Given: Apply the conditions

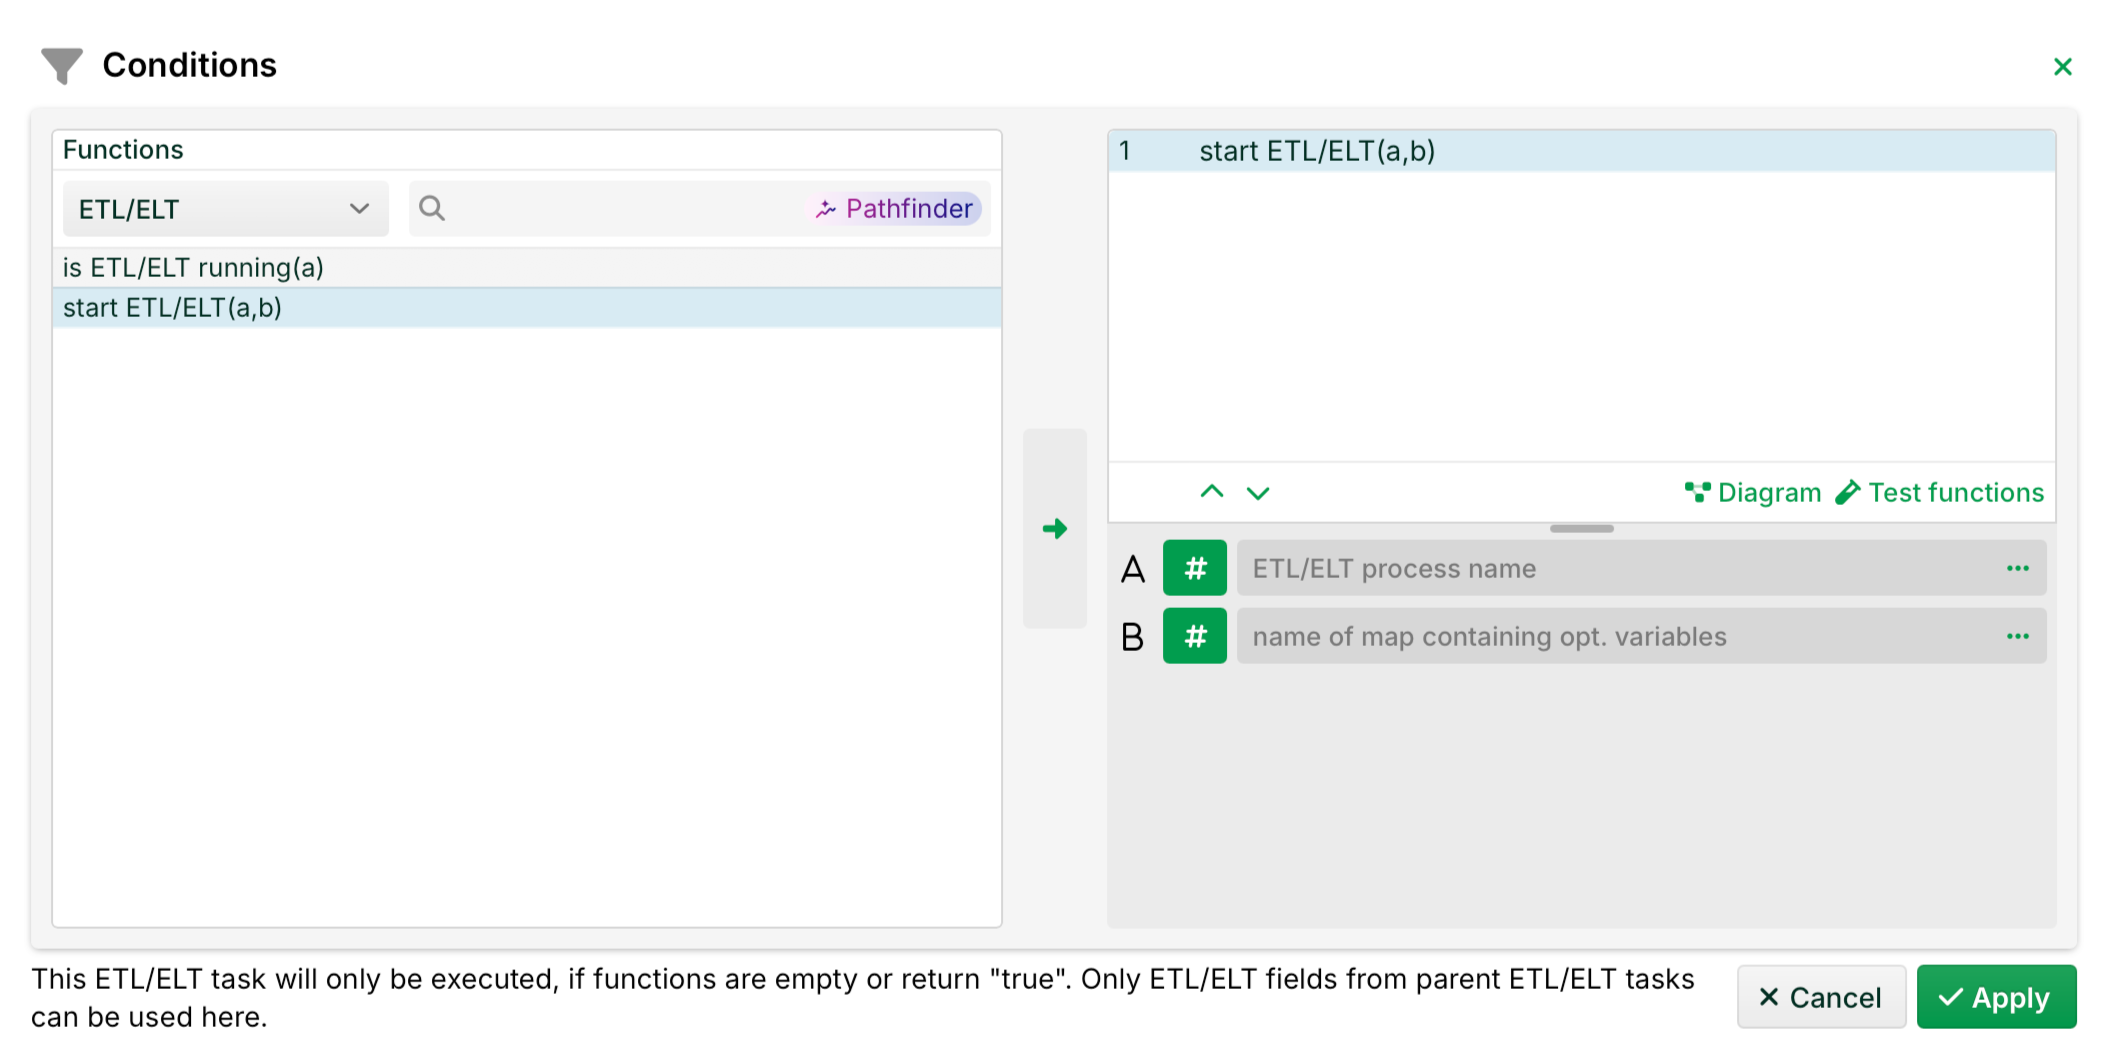Looking at the screenshot, I should point(1996,997).
